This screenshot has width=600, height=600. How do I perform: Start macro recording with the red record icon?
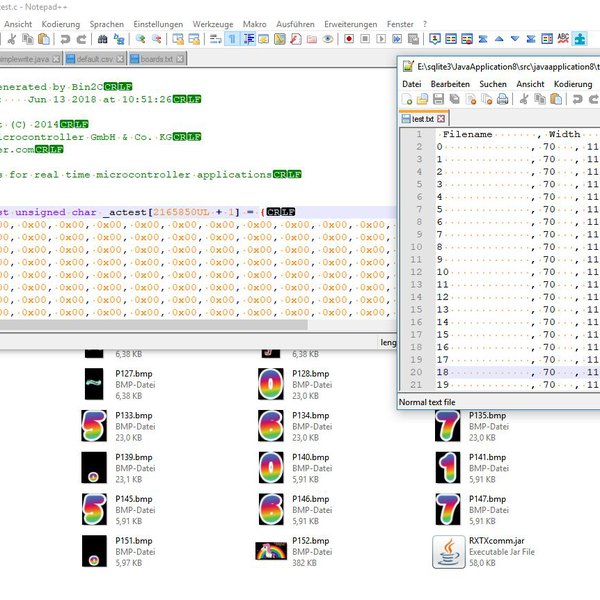pyautogui.click(x=349, y=39)
